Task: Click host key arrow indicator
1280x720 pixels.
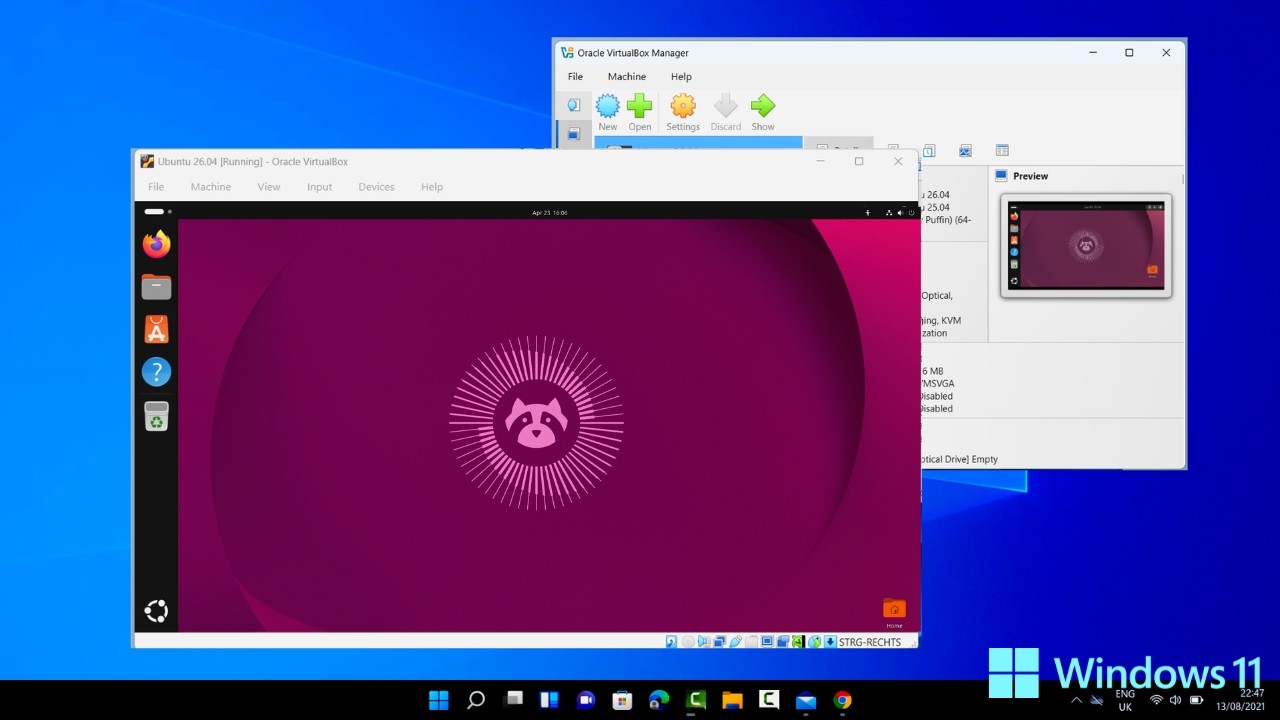Action: point(830,642)
